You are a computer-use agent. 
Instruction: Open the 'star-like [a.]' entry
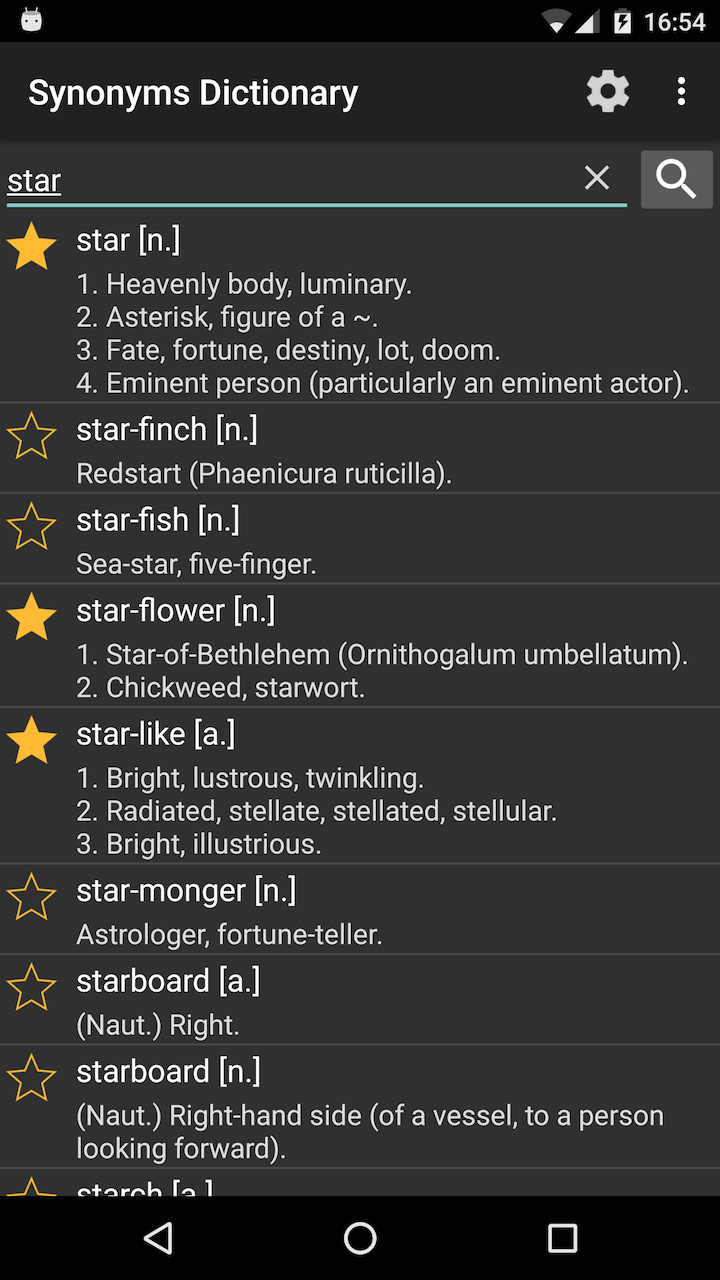380,786
